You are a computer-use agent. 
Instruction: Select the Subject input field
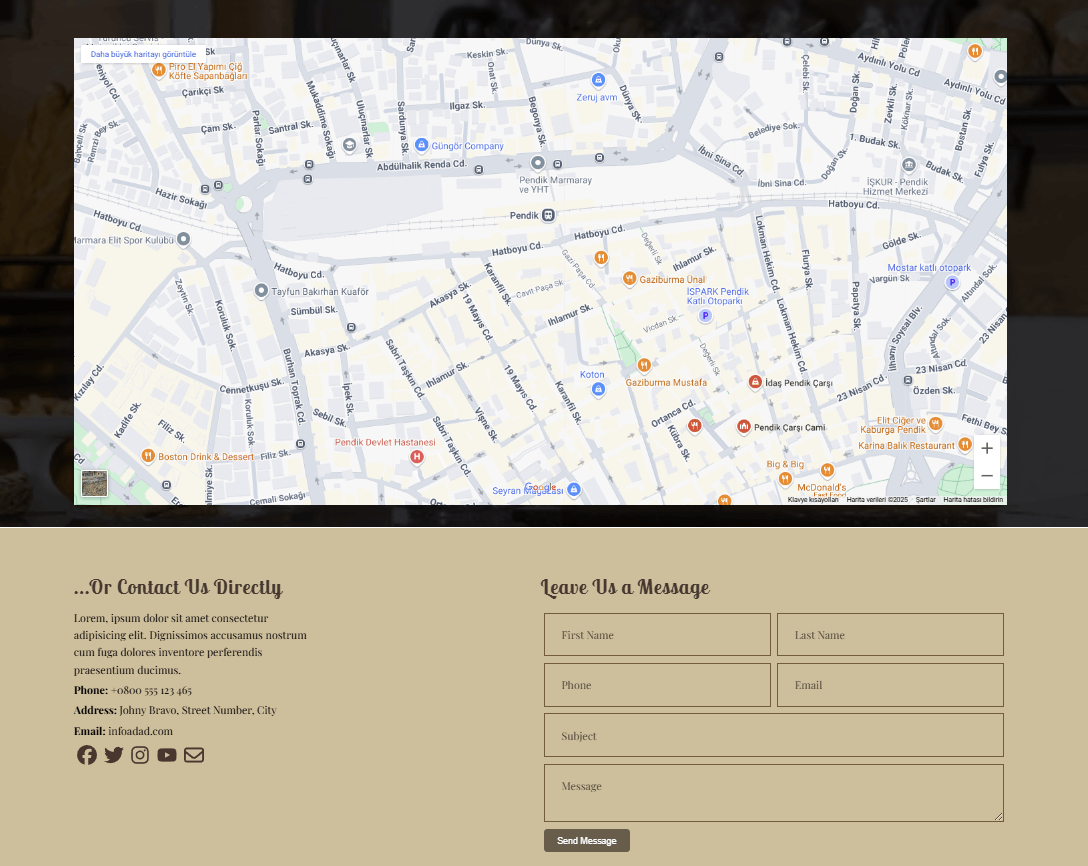pyautogui.click(x=774, y=736)
